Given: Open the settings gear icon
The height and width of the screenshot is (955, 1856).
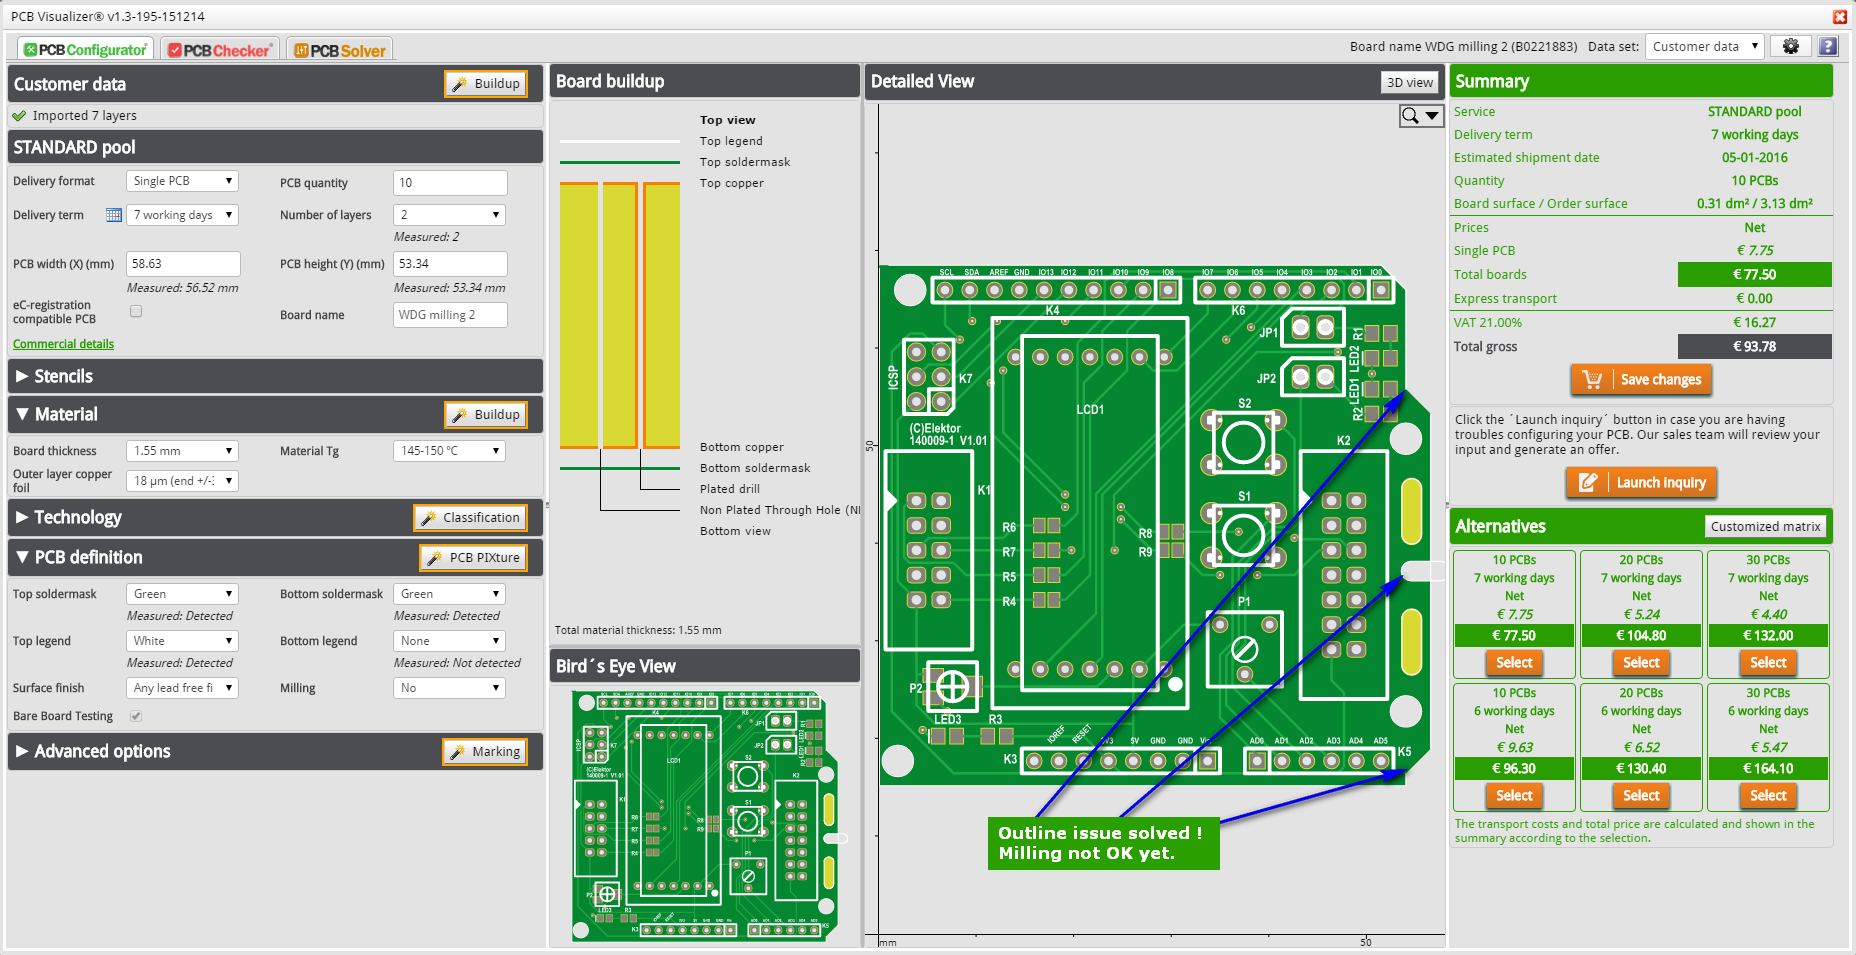Looking at the screenshot, I should click(x=1790, y=46).
